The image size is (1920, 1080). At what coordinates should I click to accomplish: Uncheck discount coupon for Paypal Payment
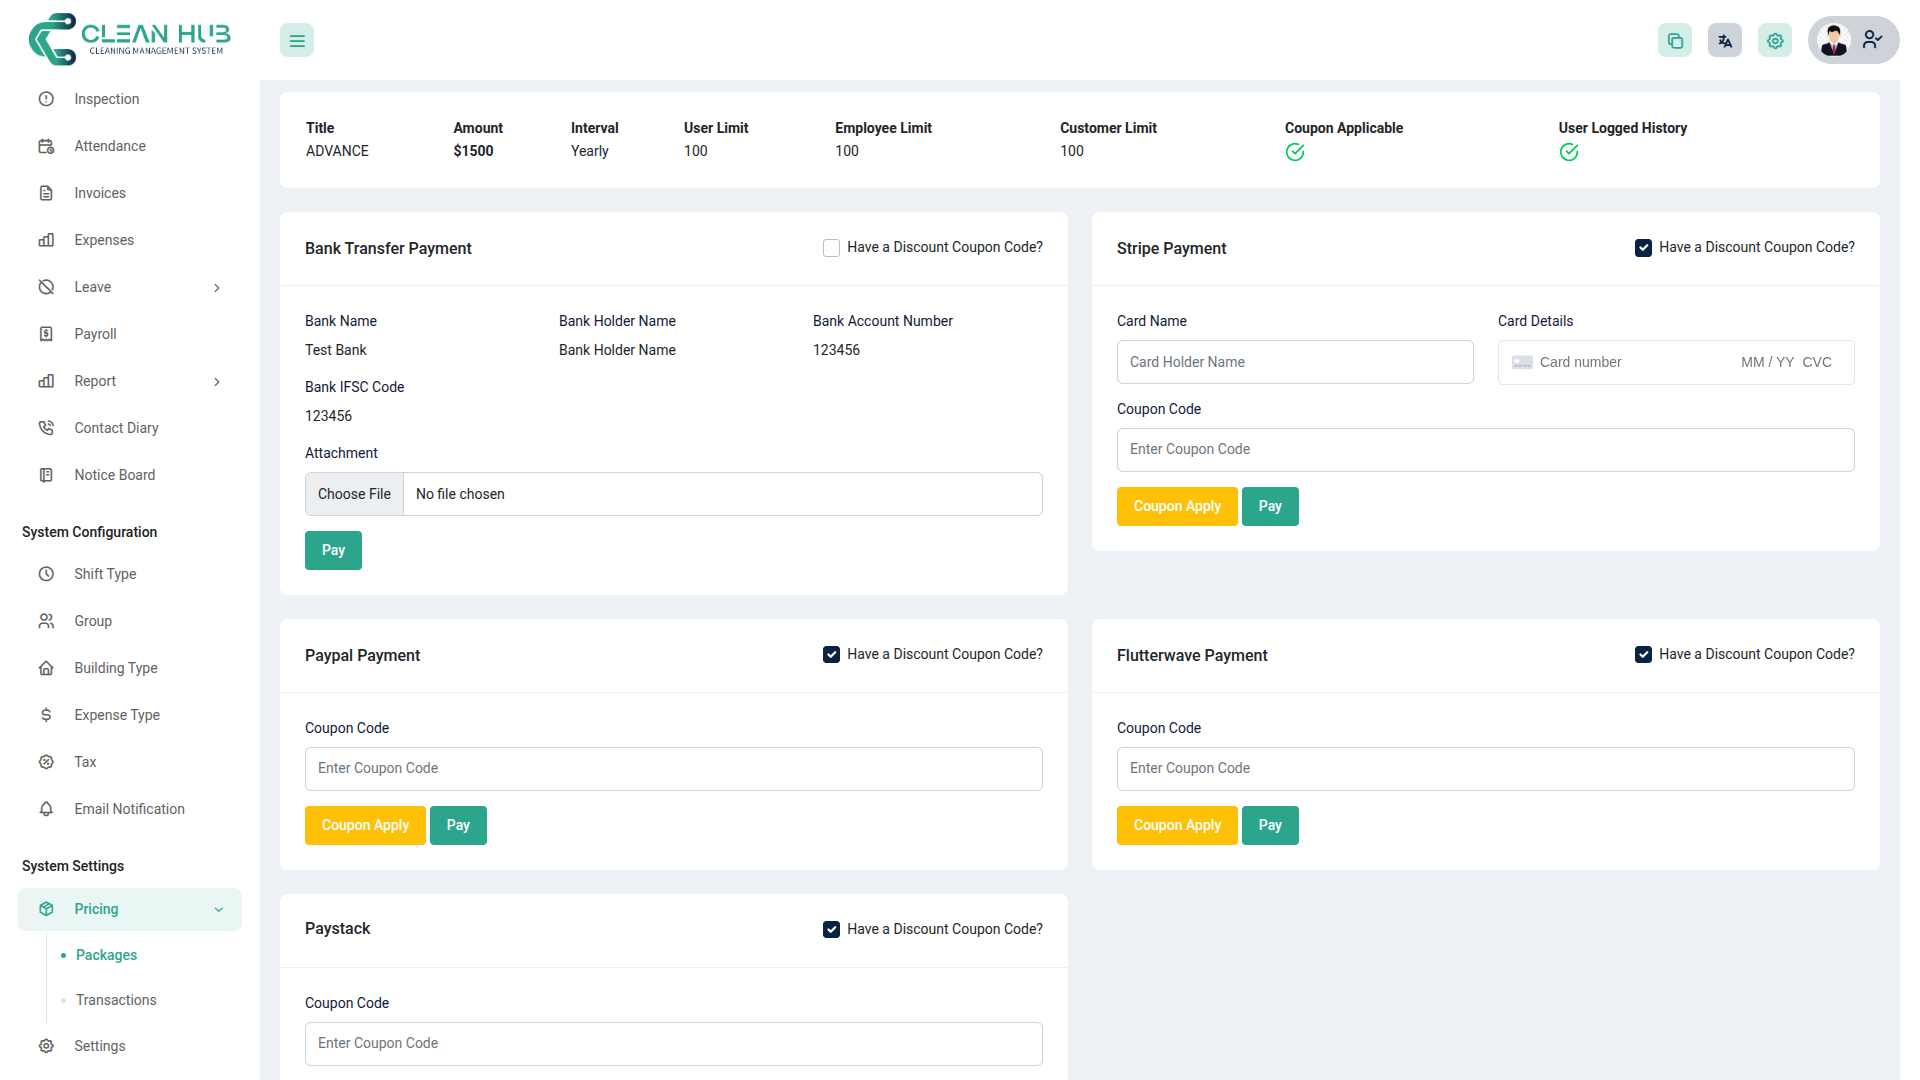click(x=831, y=654)
